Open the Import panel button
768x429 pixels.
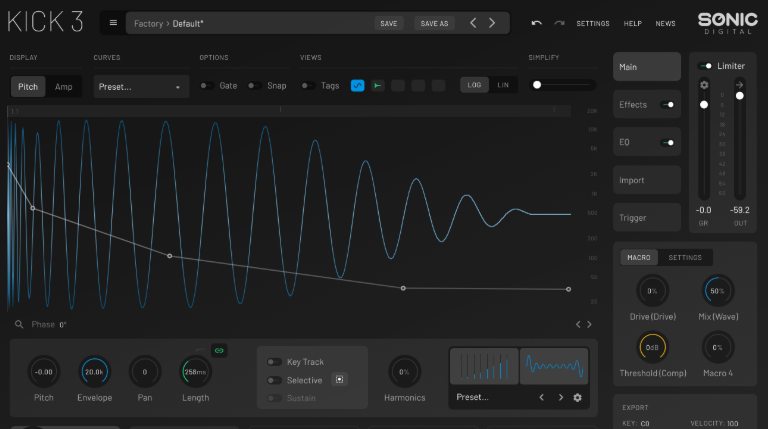[x=645, y=180]
